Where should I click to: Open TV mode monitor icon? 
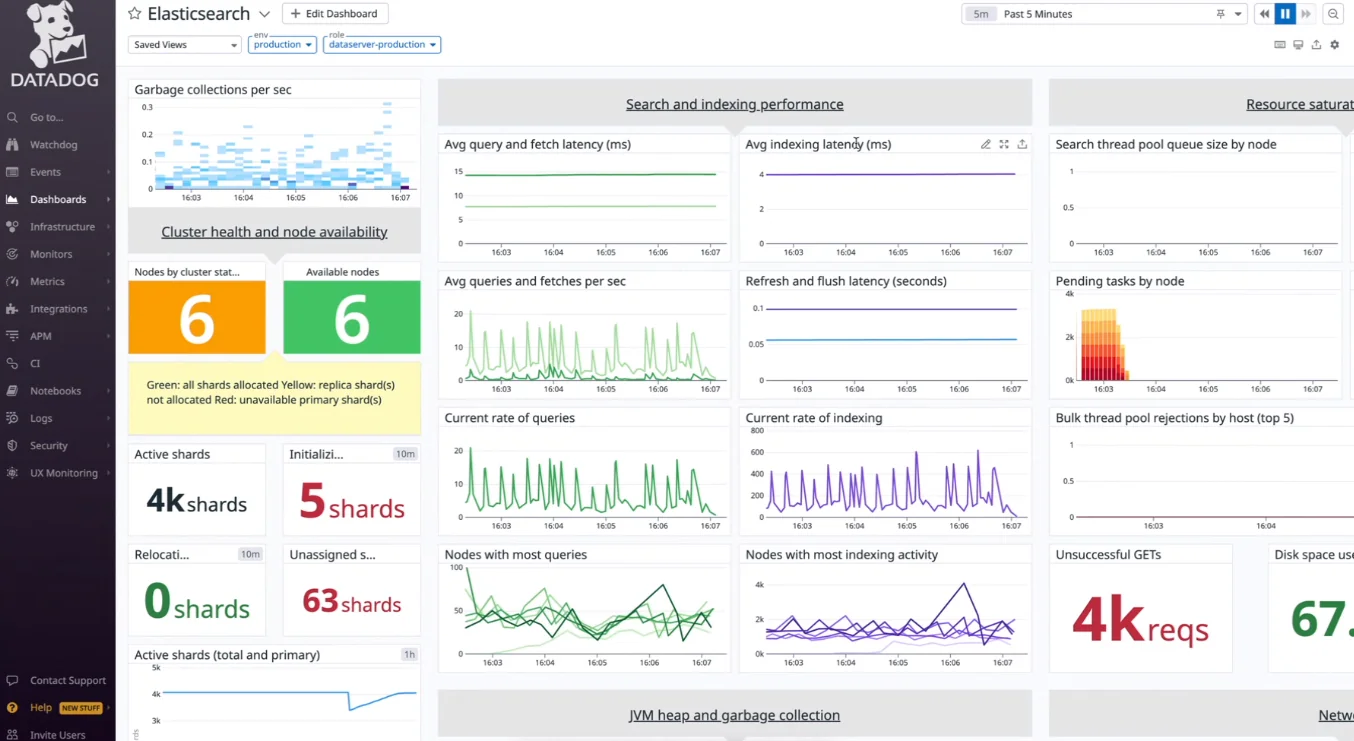[1298, 45]
